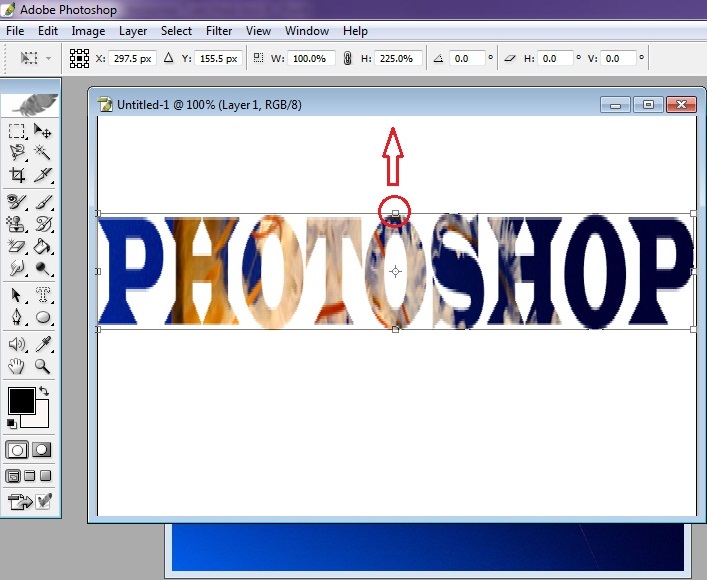The height and width of the screenshot is (580, 707).
Task: Select the Zoom magnifier tool
Action: pos(43,366)
